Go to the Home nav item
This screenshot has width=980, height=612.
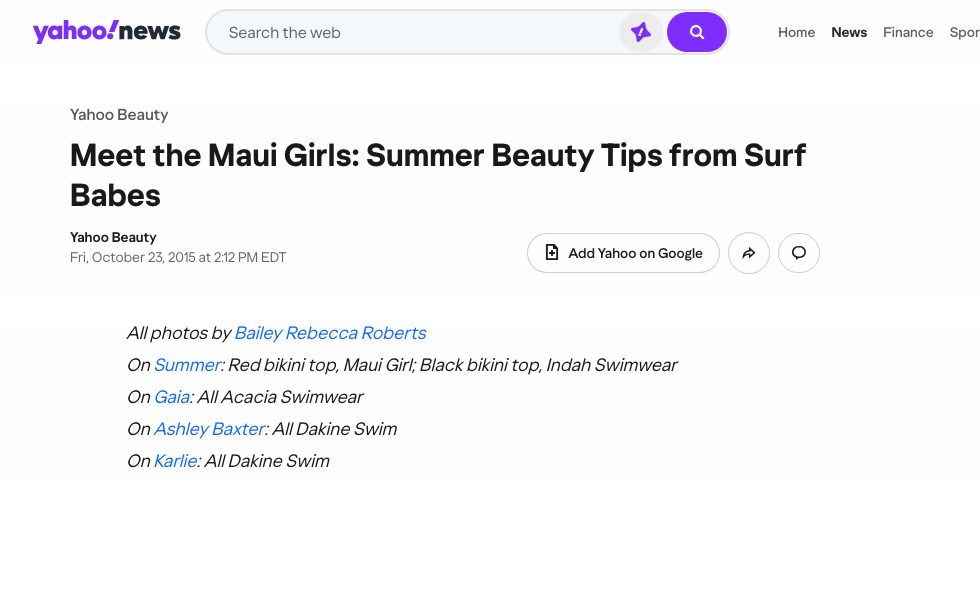click(796, 33)
